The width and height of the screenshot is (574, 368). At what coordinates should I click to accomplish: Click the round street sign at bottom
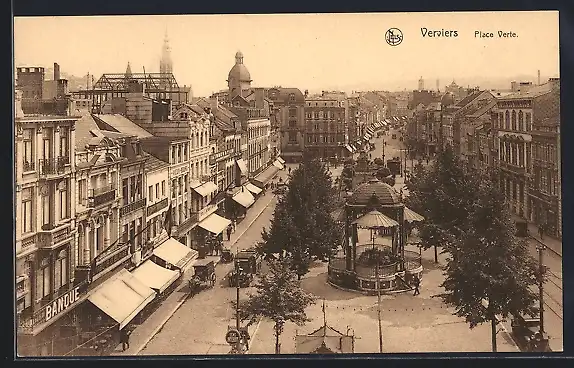pyautogui.click(x=233, y=336)
